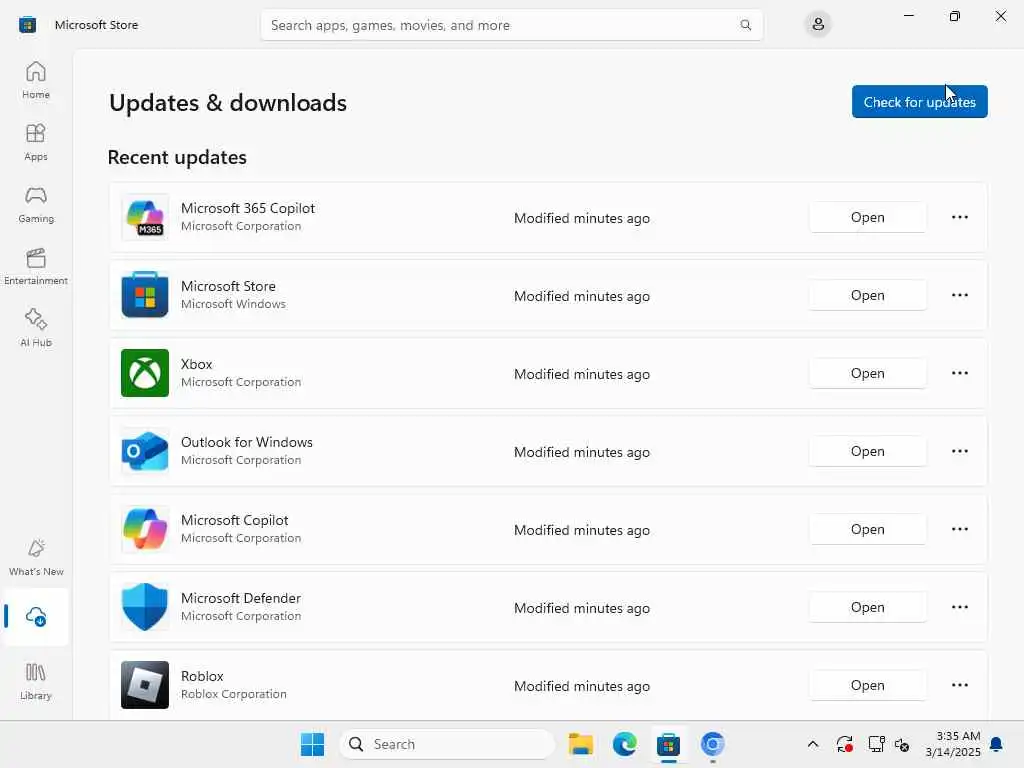
Task: Open the Apps section
Action: (36, 142)
